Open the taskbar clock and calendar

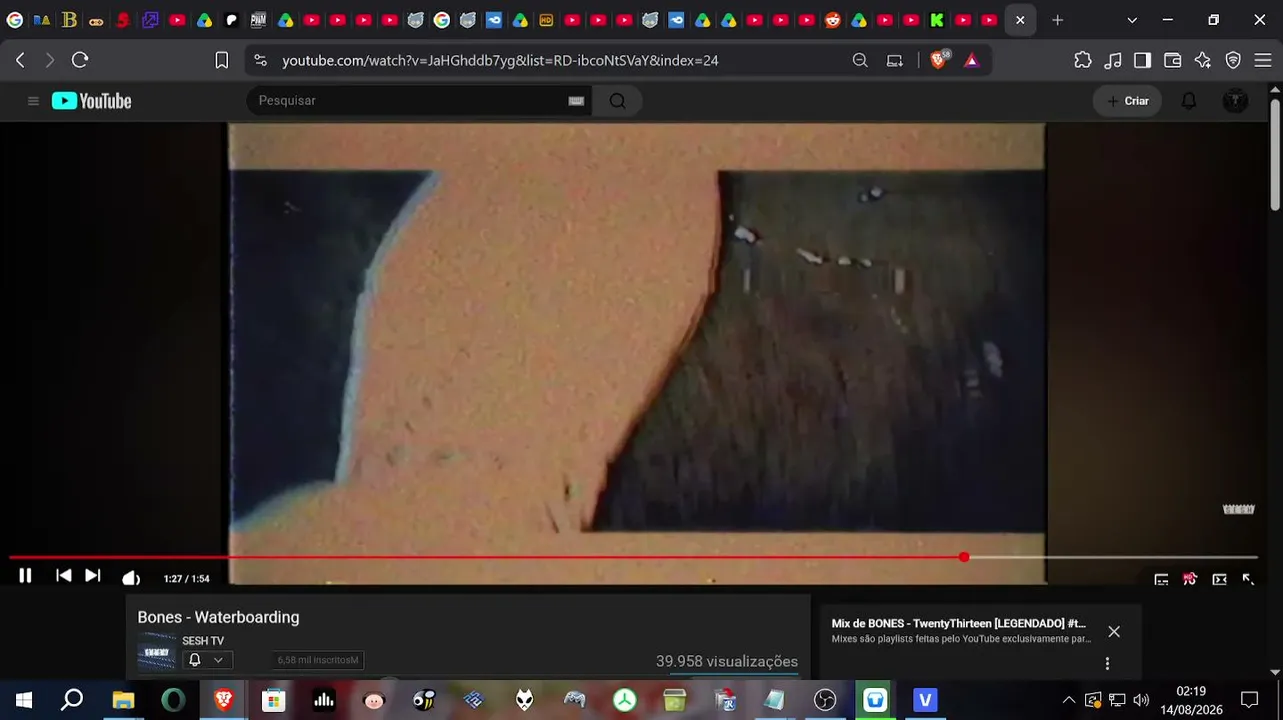coord(1191,700)
